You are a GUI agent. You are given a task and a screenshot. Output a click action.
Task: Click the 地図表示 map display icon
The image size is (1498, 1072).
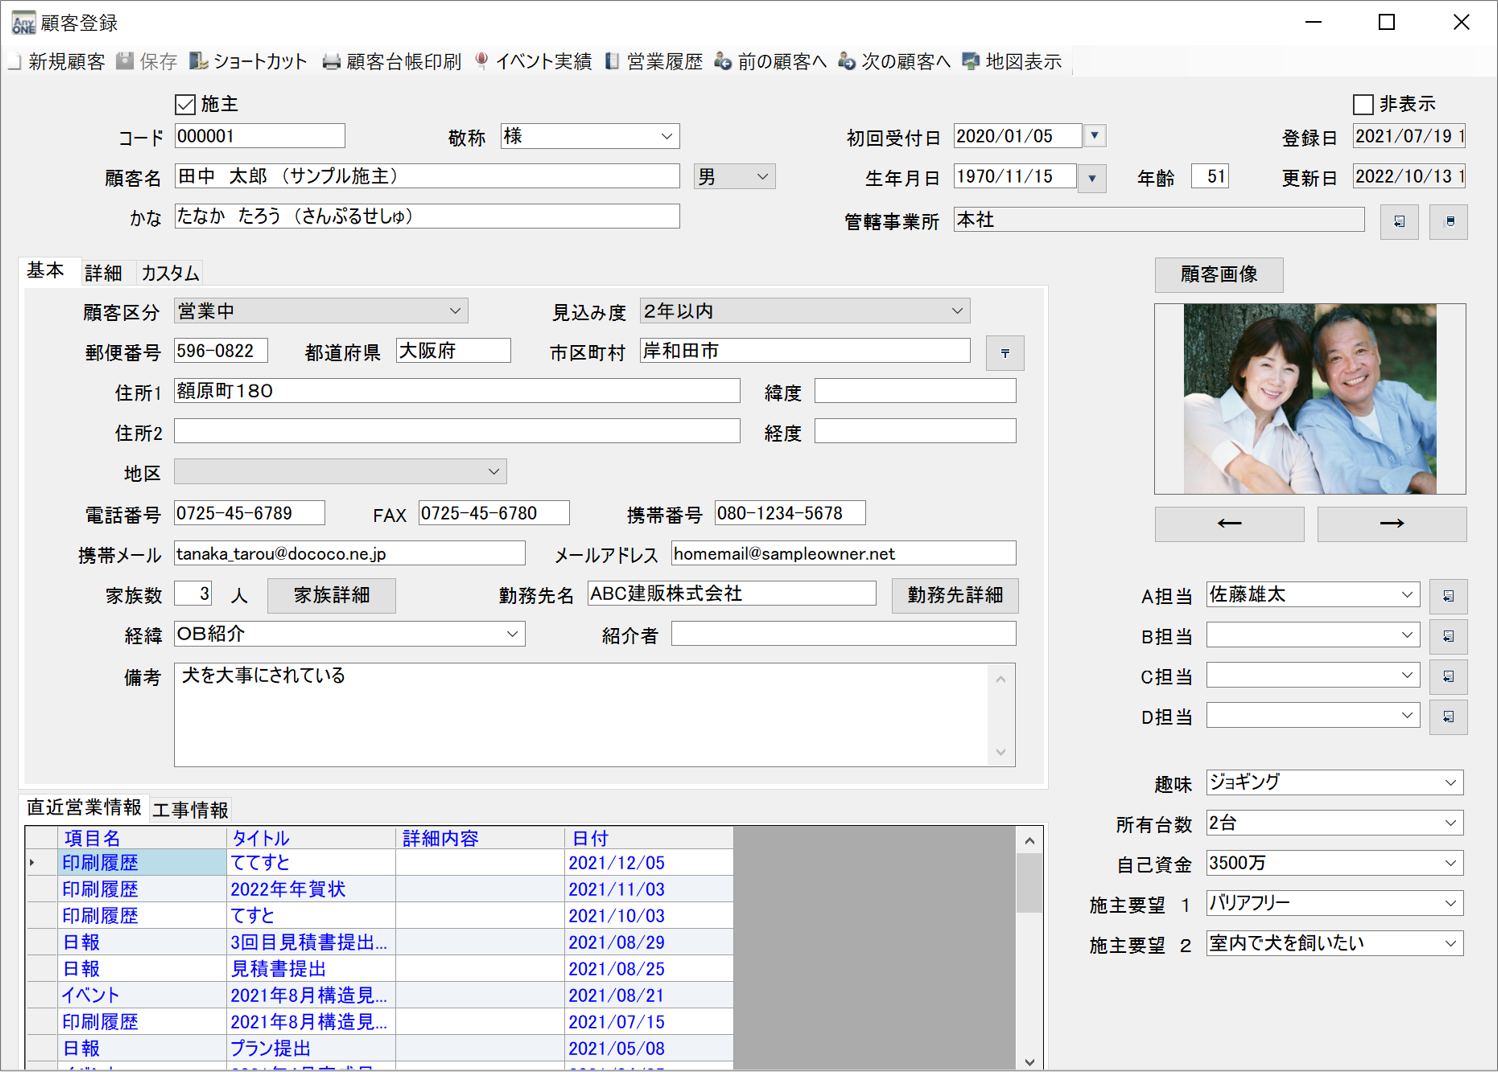point(1012,60)
